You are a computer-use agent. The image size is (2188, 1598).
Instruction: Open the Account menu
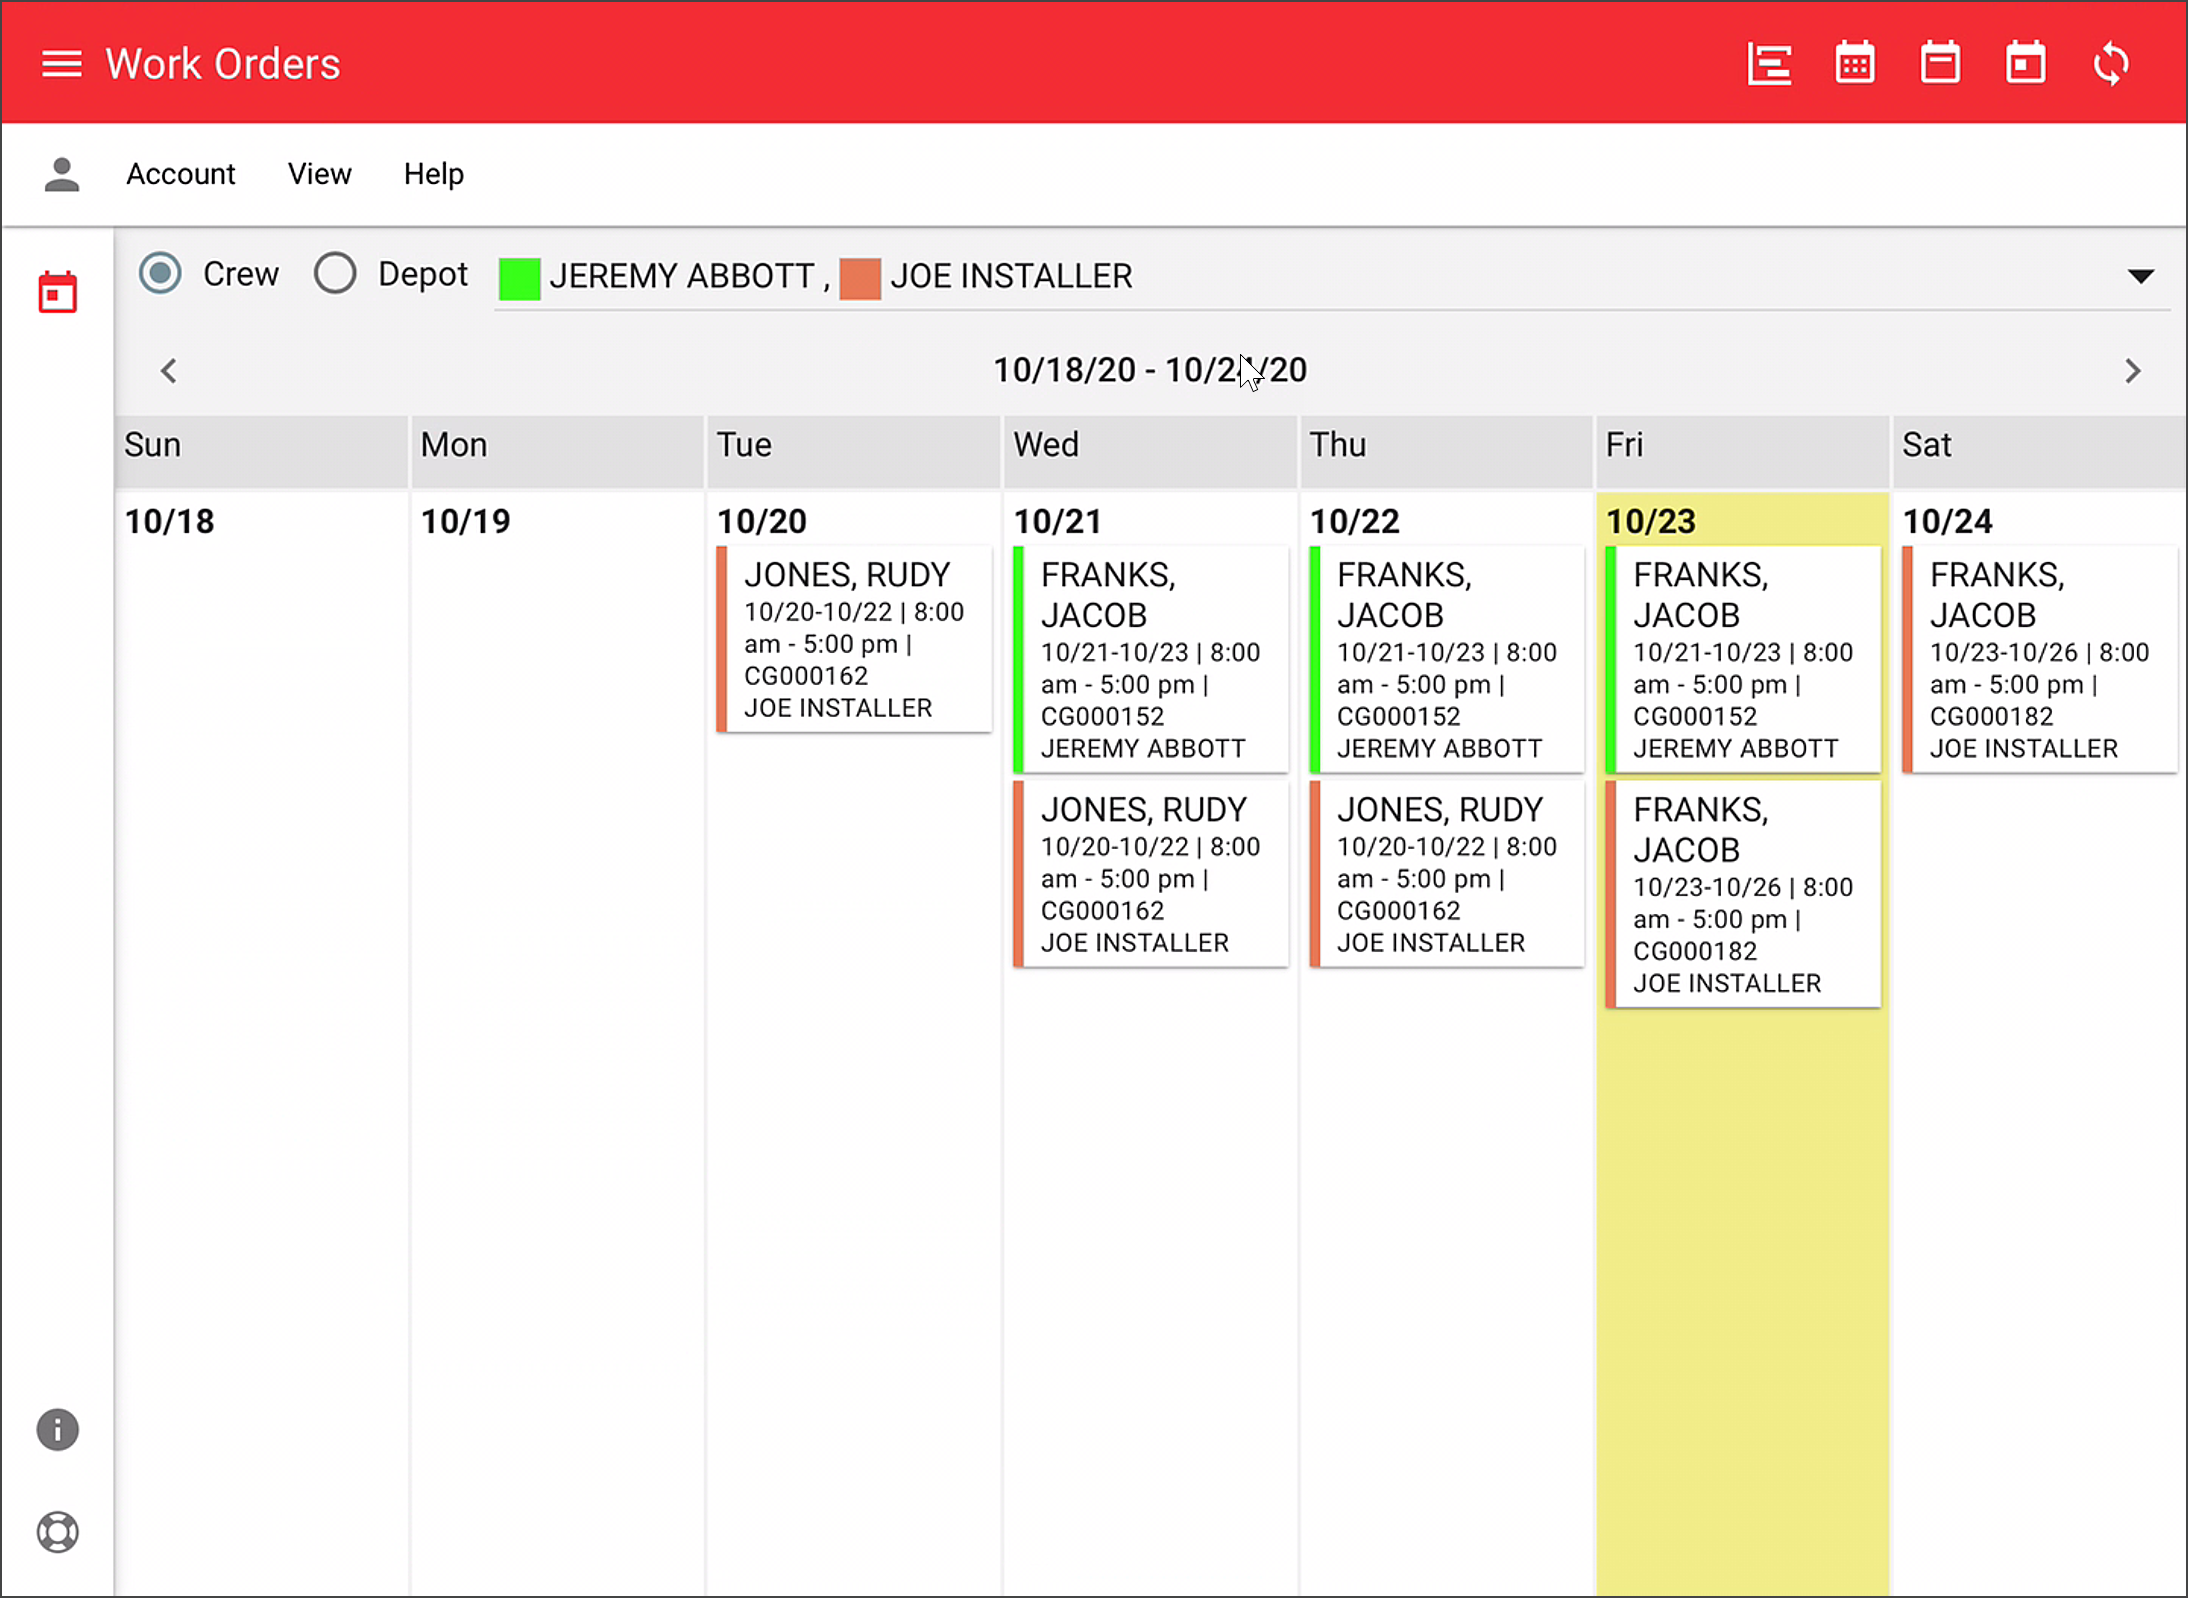click(181, 173)
